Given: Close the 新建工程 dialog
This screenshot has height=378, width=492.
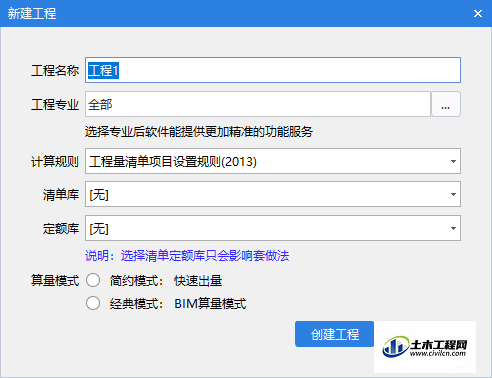Looking at the screenshot, I should pyautogui.click(x=478, y=13).
